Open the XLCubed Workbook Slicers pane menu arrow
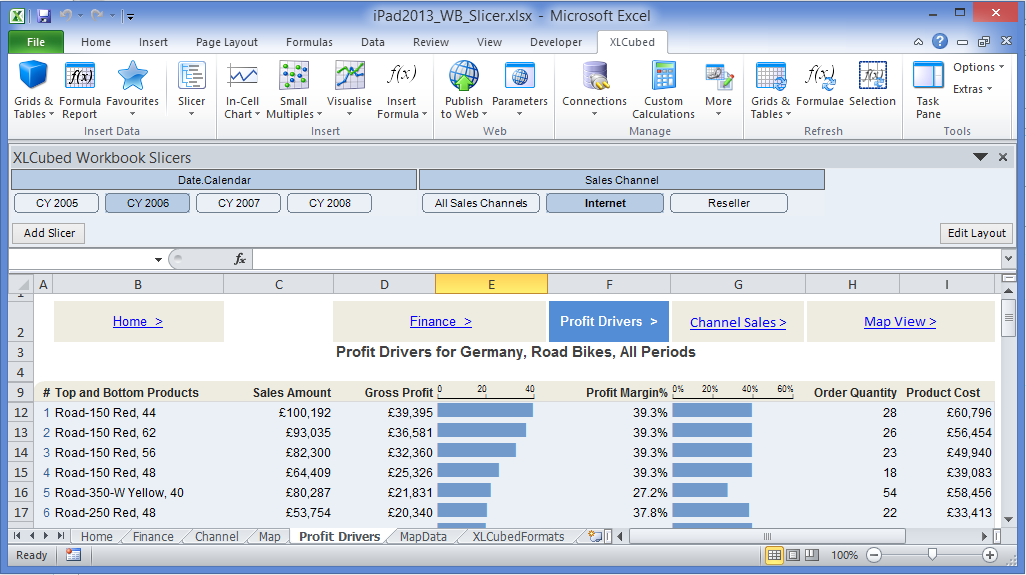 coord(980,157)
